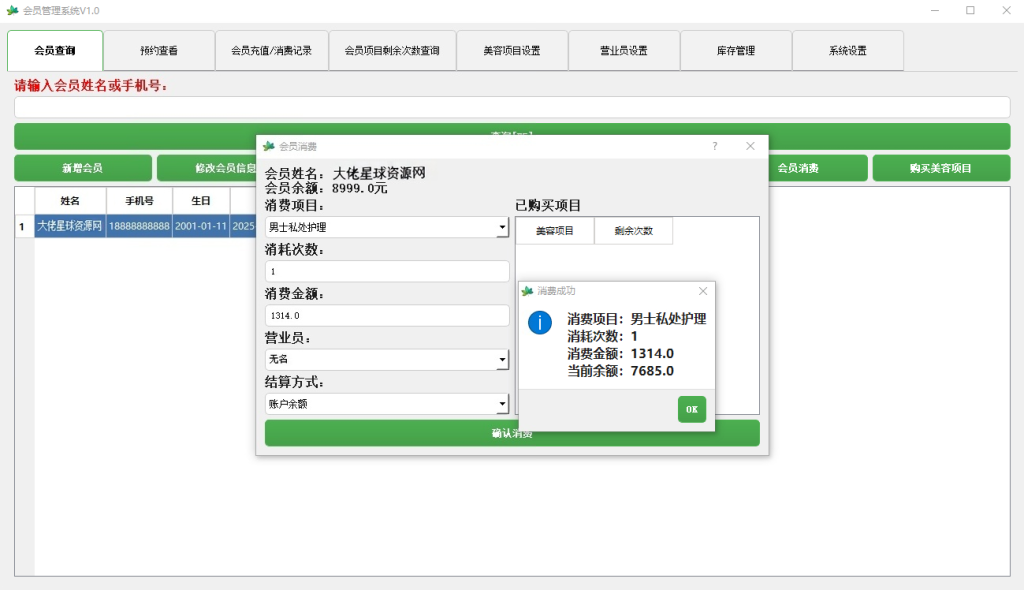Open the help via the ? icon on the dialog

(x=714, y=144)
